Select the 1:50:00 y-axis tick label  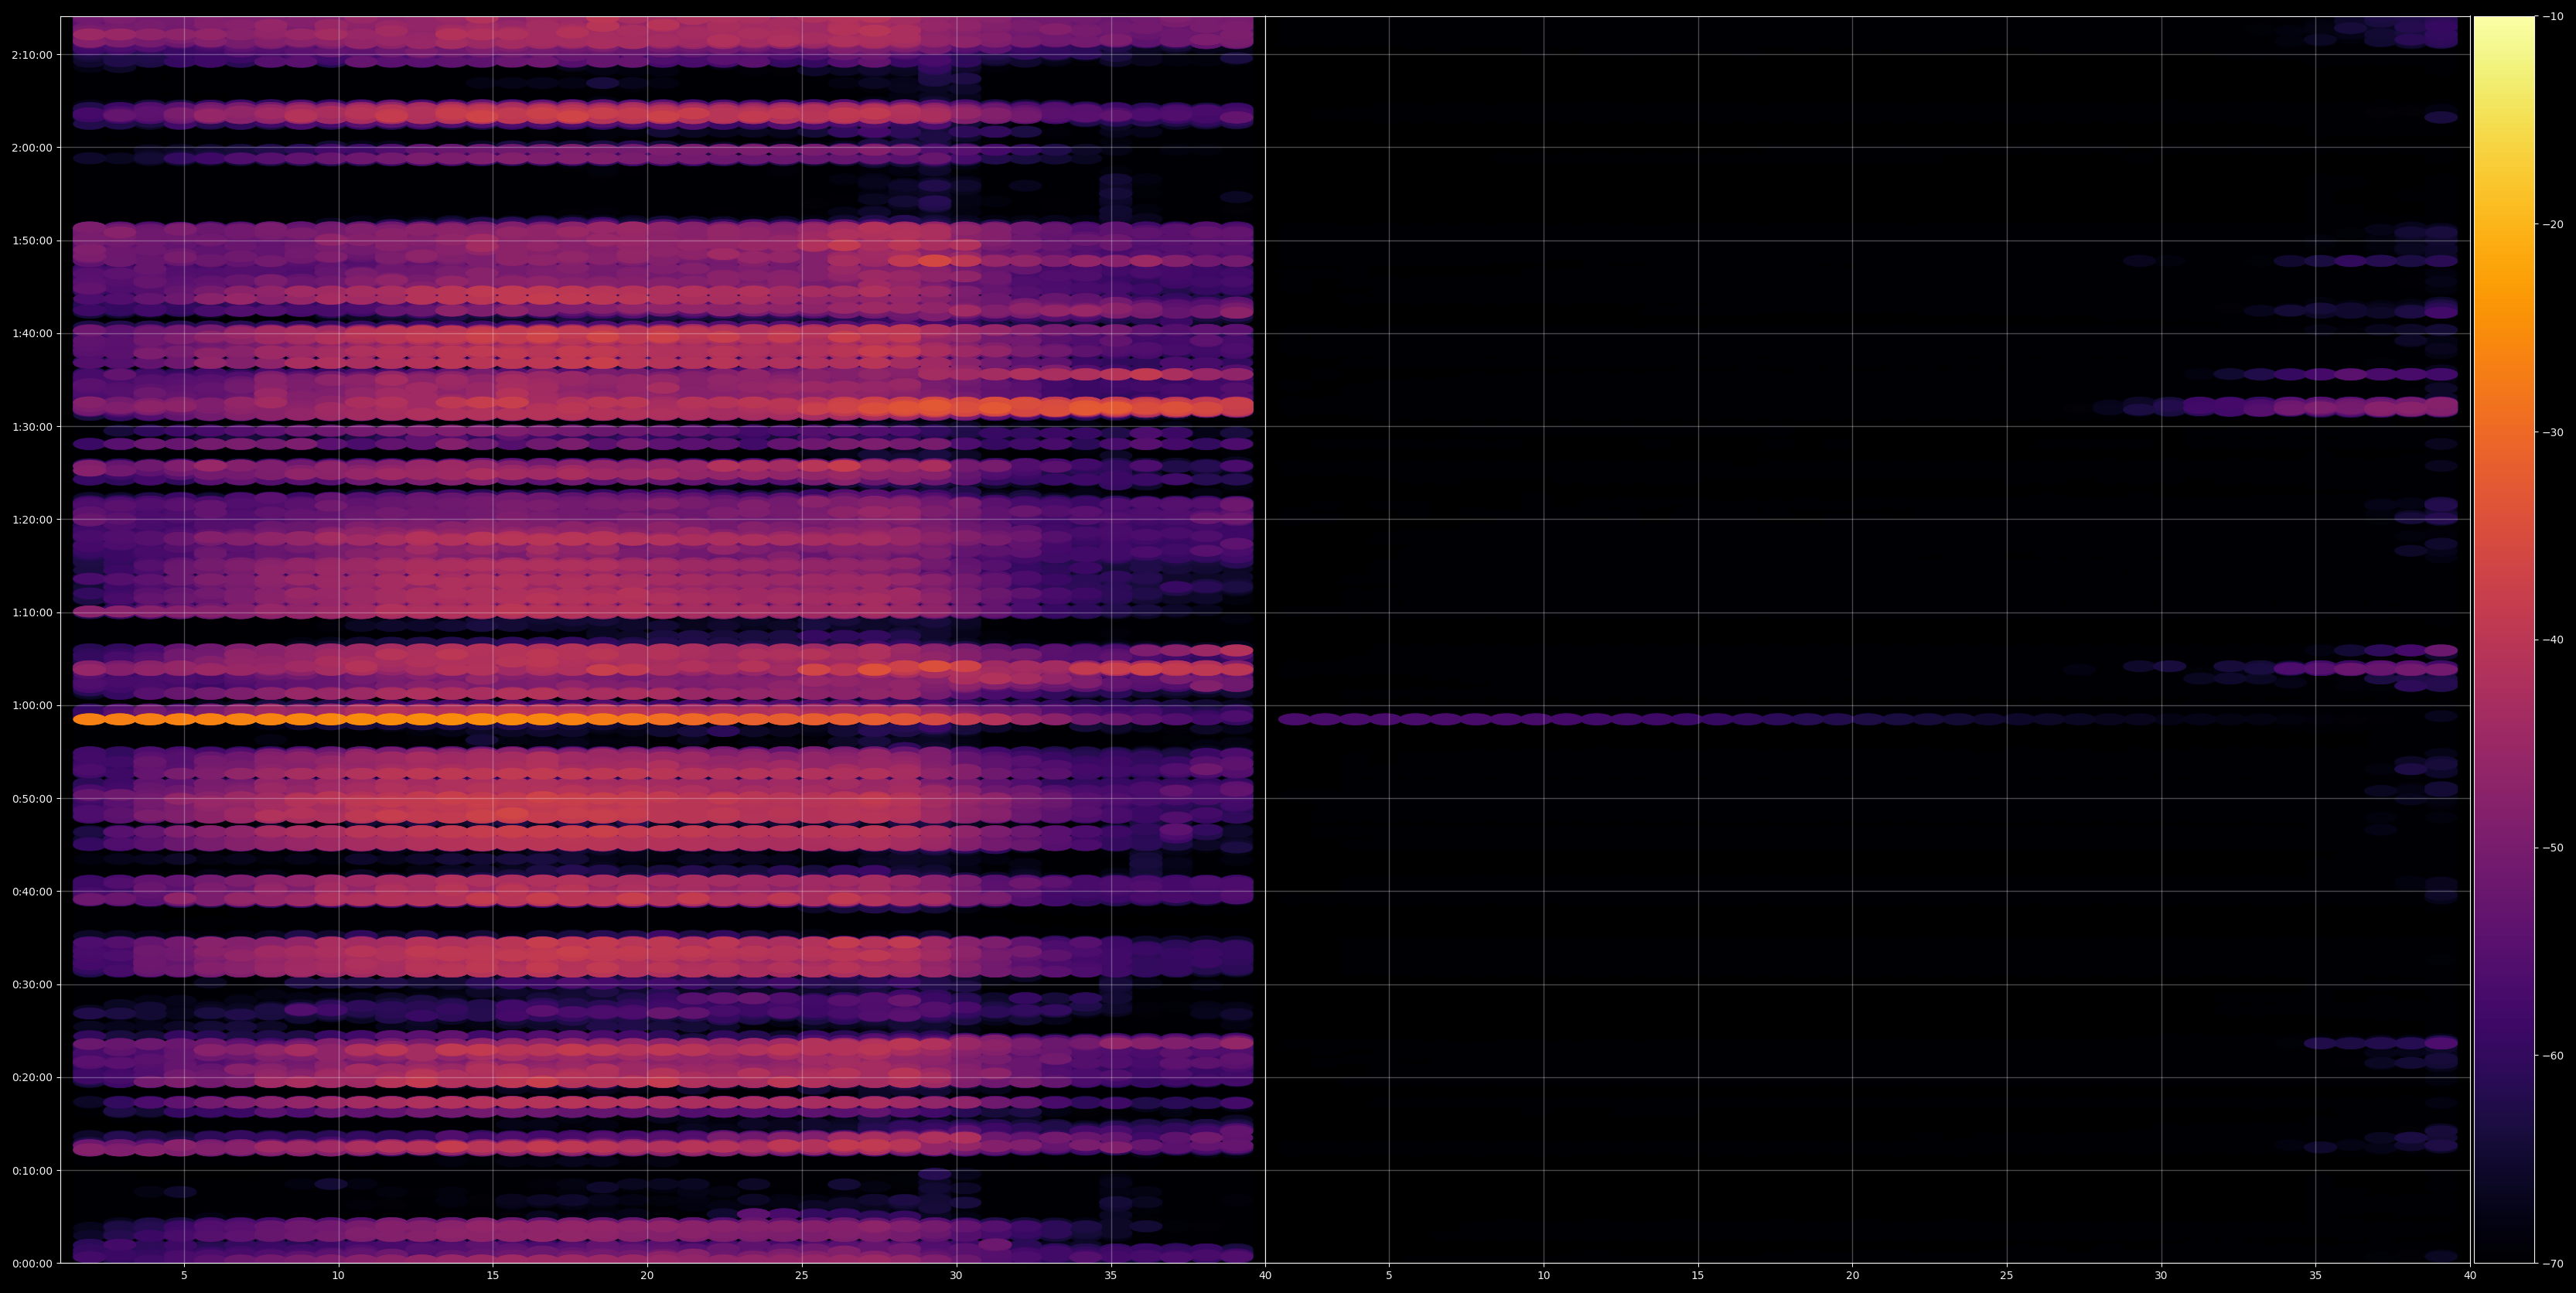(x=32, y=241)
